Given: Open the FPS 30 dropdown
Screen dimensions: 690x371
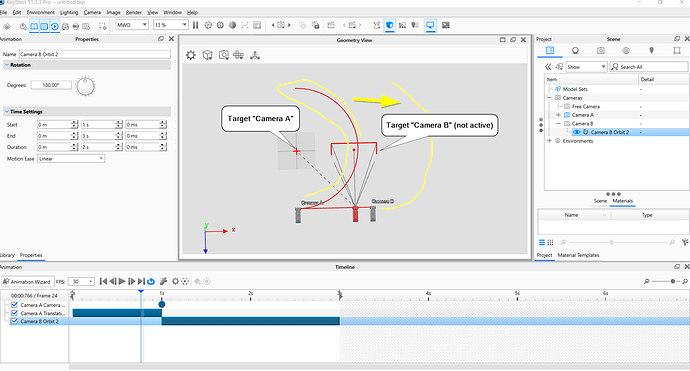Looking at the screenshot, I should 81,281.
